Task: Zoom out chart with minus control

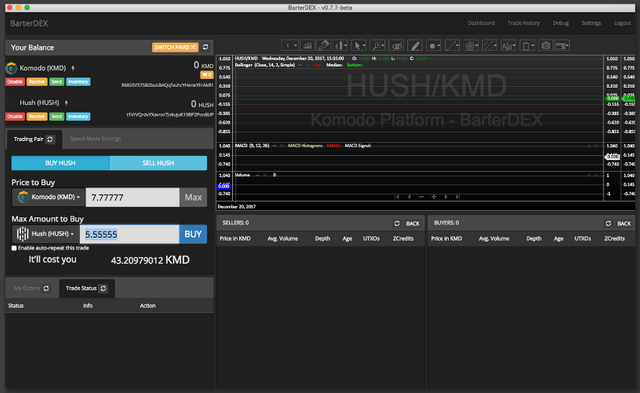Action: pos(421,197)
